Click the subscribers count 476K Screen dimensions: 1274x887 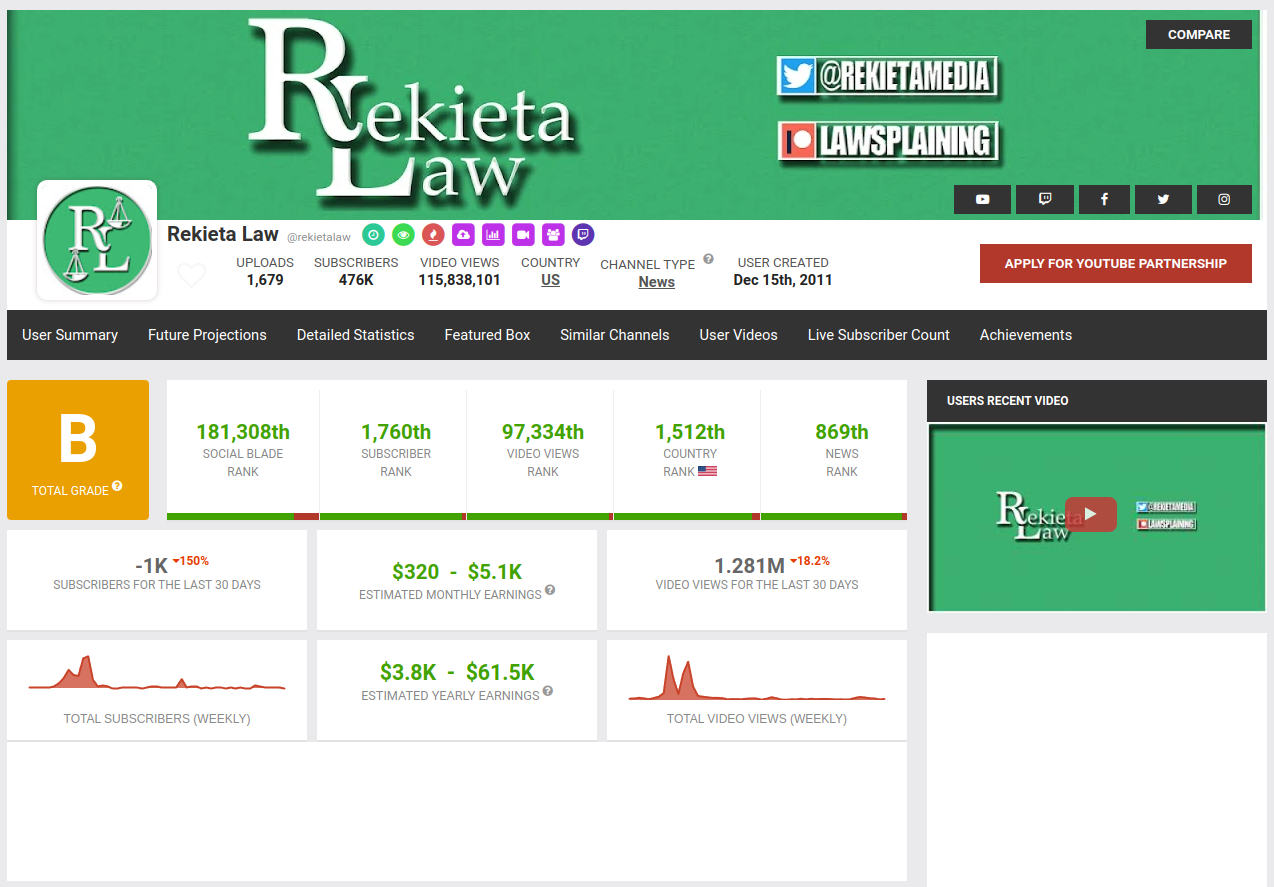[356, 280]
